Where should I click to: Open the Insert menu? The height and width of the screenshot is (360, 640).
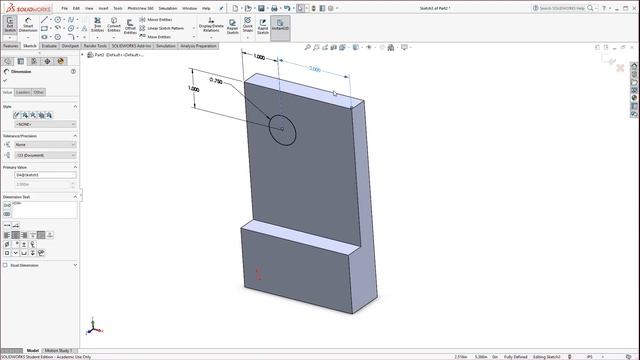tap(103, 8)
